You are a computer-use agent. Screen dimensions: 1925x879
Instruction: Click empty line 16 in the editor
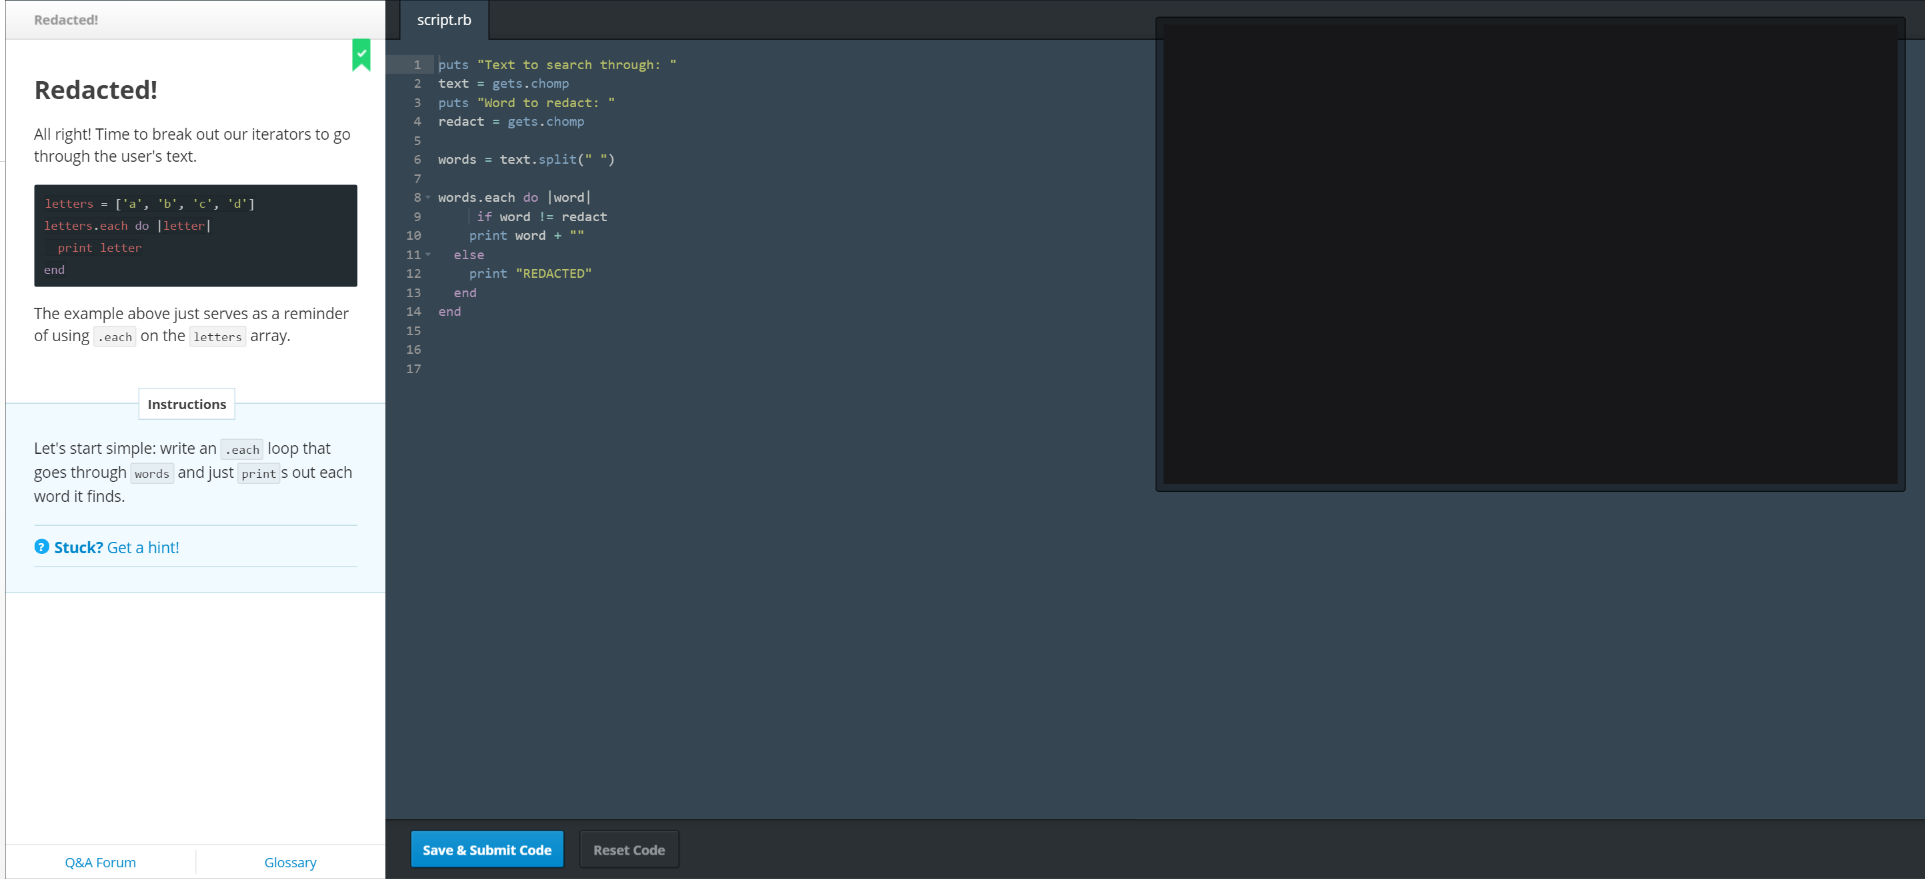point(700,350)
